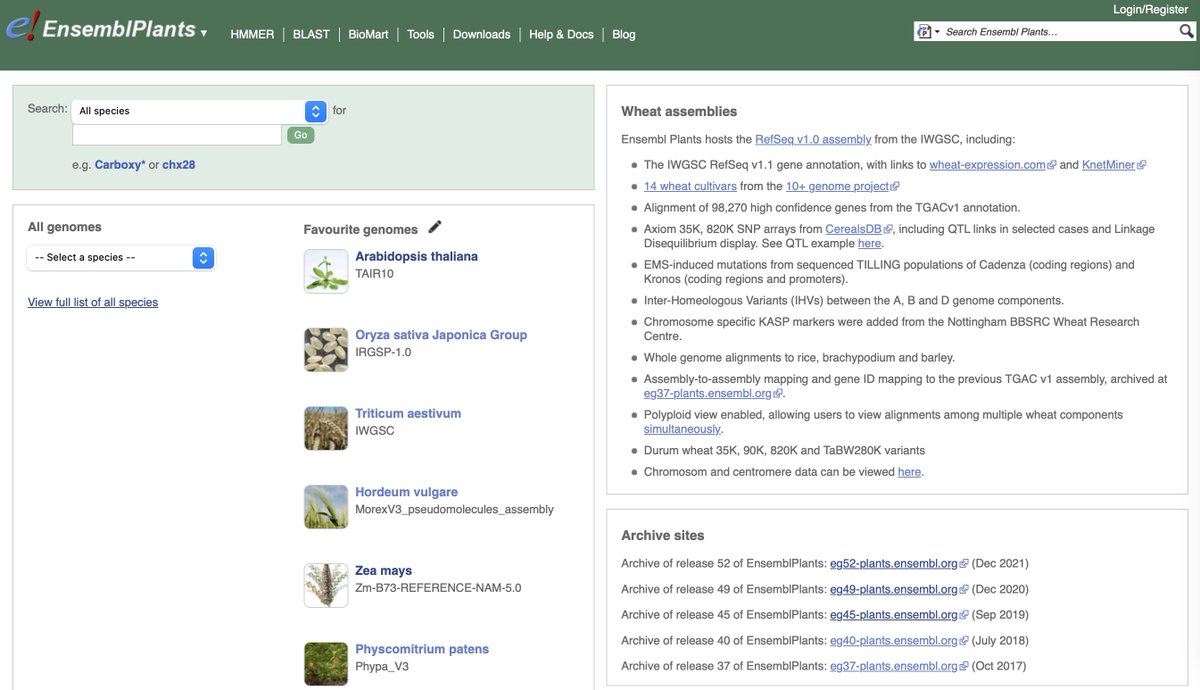Click the Zm-B73-REFERENCE-NAM-5.0 assembly text
1200x690 pixels.
(438, 588)
